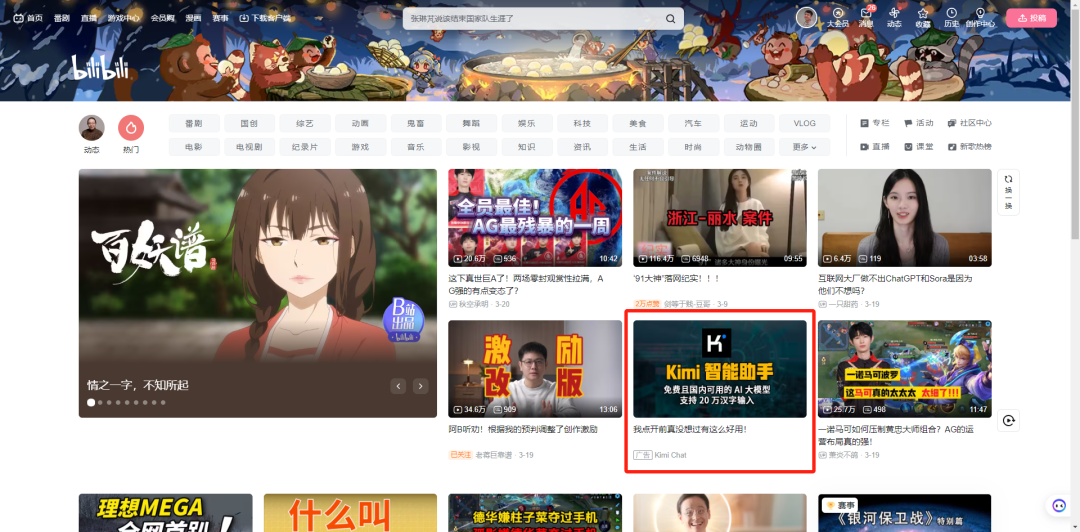This screenshot has width=1080, height=532.
Task: Open 社区中心 community link
Action: click(970, 123)
